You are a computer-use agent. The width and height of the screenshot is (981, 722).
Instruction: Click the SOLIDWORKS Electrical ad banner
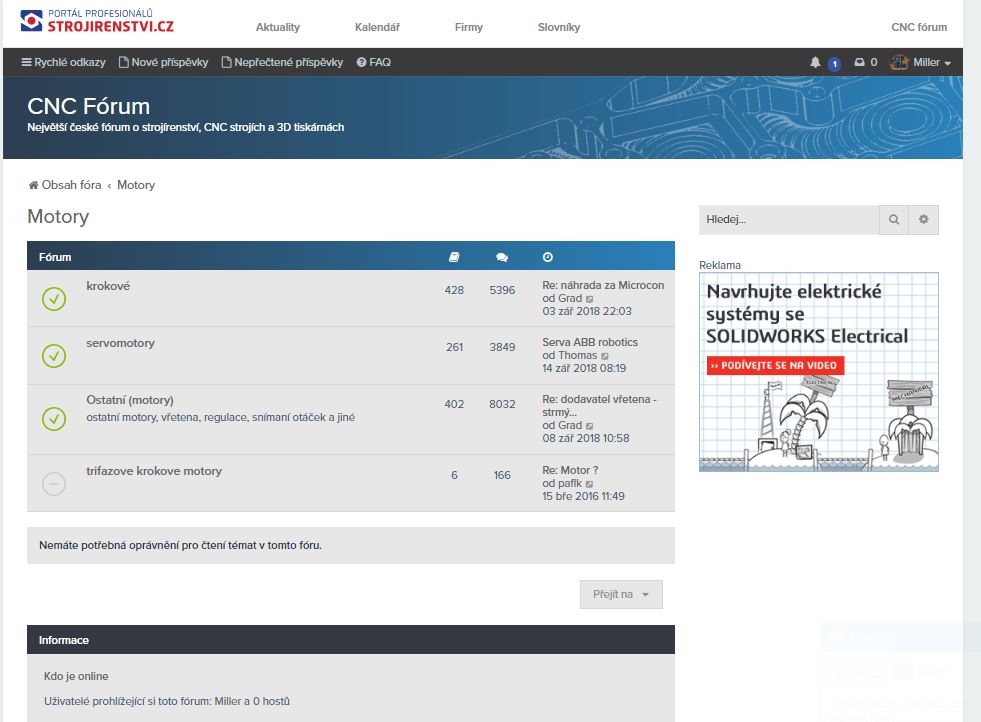coord(818,371)
